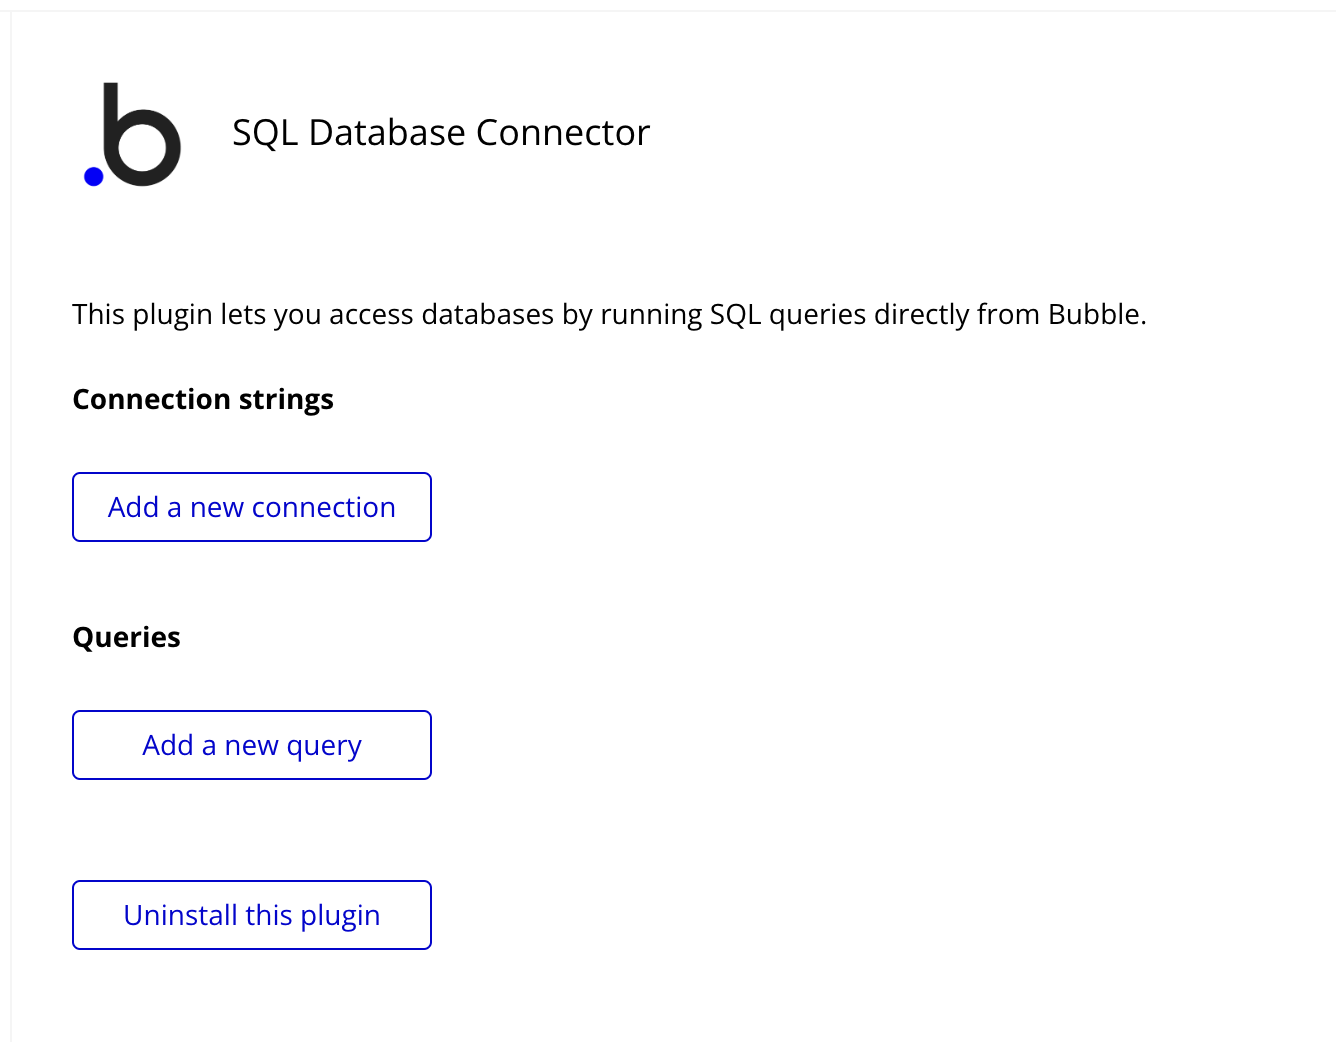The image size is (1336, 1042).
Task: Click the word "SQL" in the plugin title
Action: [x=265, y=133]
